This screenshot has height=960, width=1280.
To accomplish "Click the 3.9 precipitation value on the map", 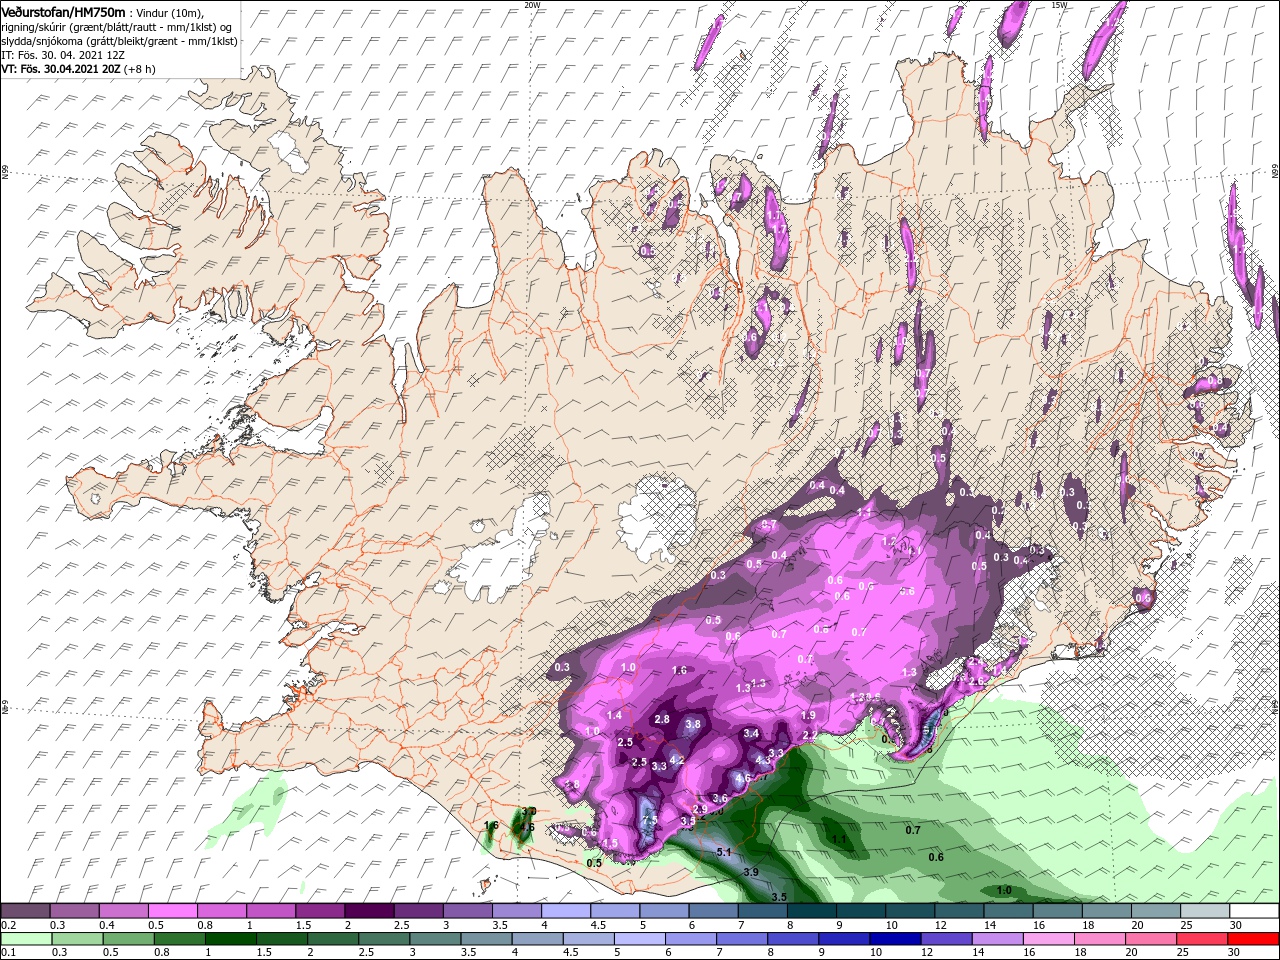I will [751, 872].
